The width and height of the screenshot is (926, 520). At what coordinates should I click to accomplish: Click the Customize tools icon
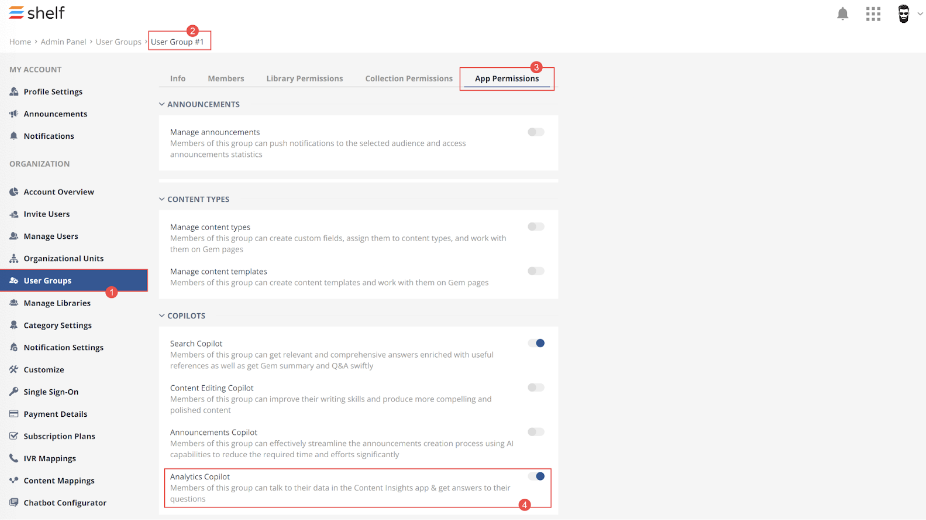(14, 369)
